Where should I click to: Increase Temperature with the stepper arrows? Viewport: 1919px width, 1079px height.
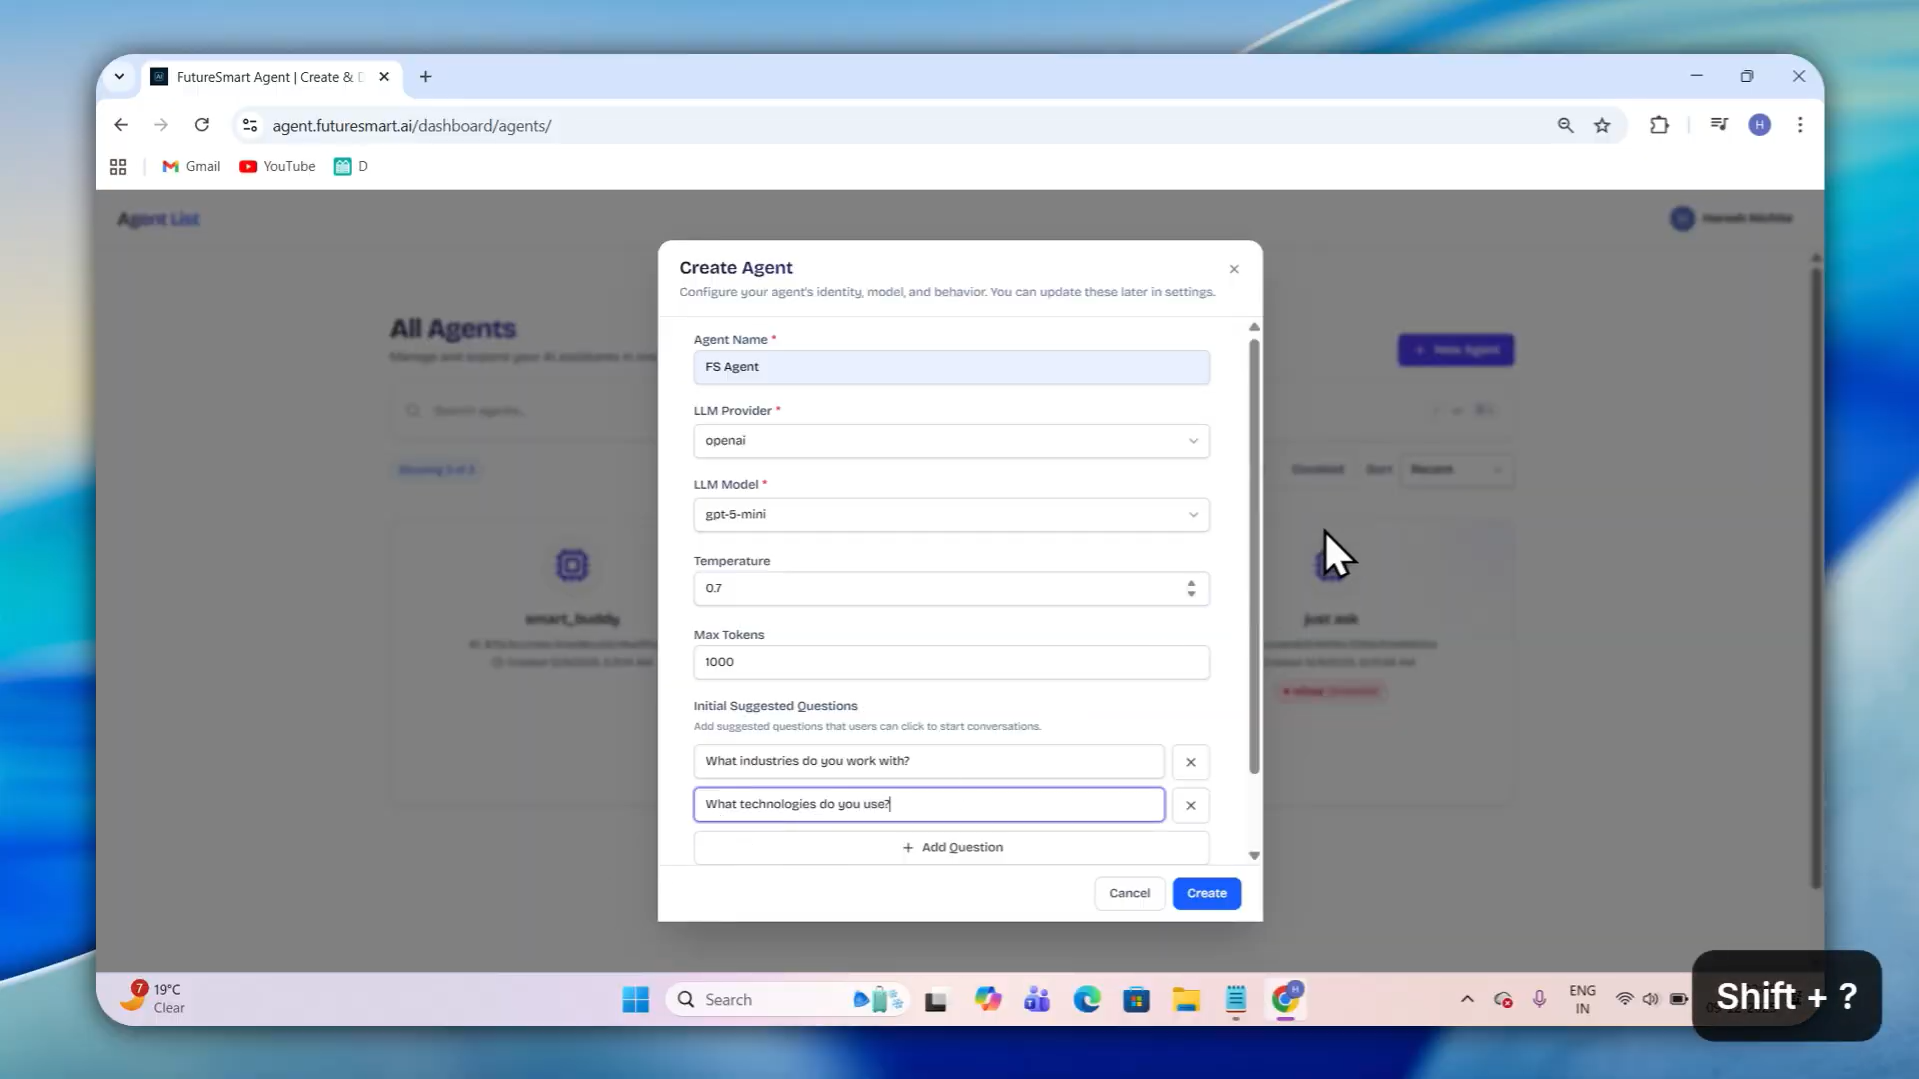pos(1191,583)
